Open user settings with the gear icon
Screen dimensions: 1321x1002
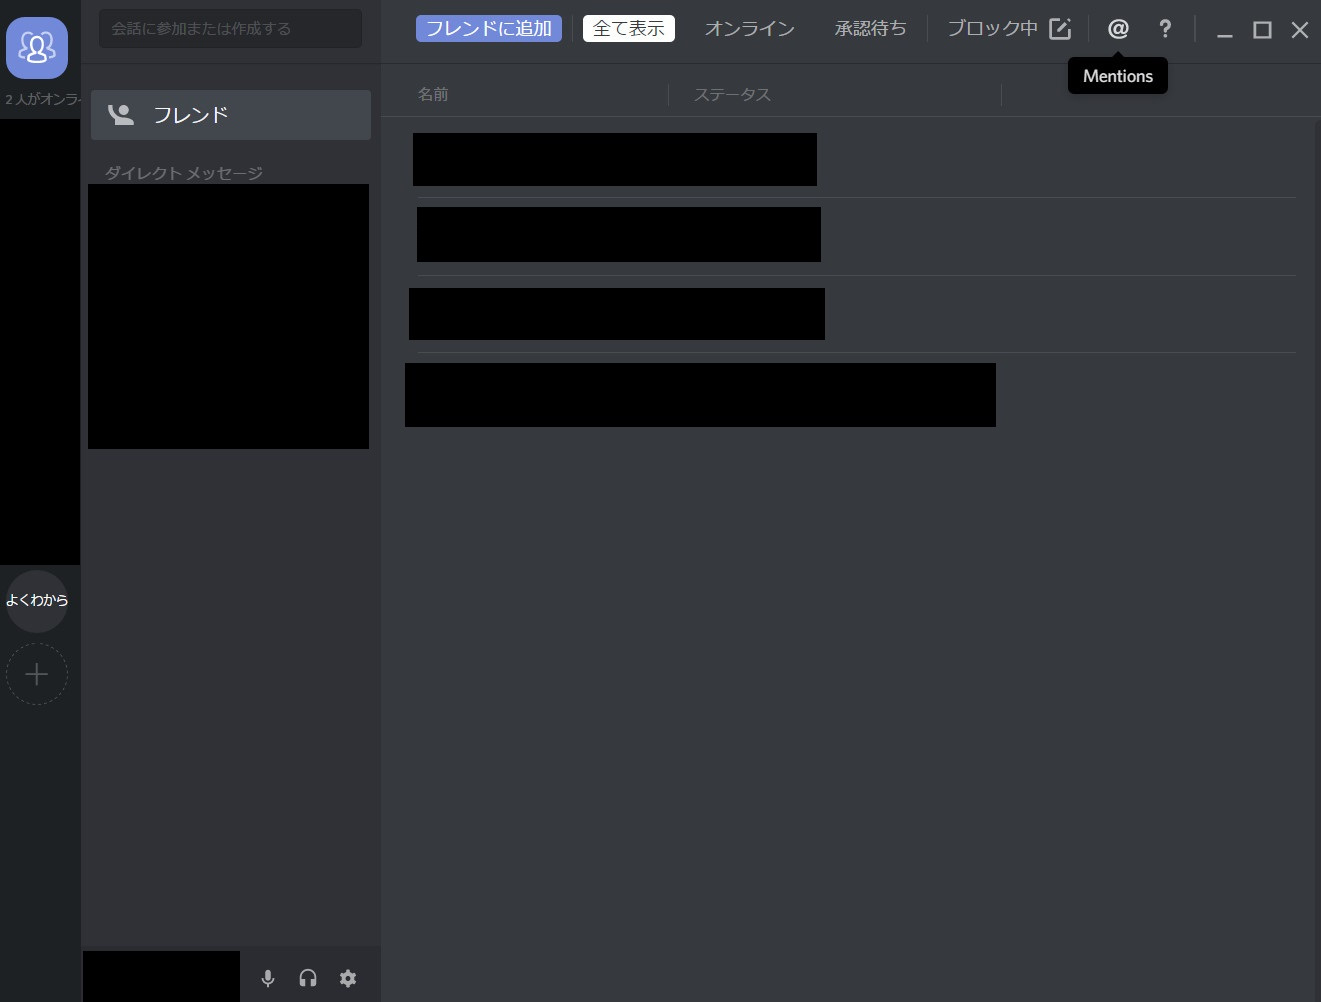(348, 978)
